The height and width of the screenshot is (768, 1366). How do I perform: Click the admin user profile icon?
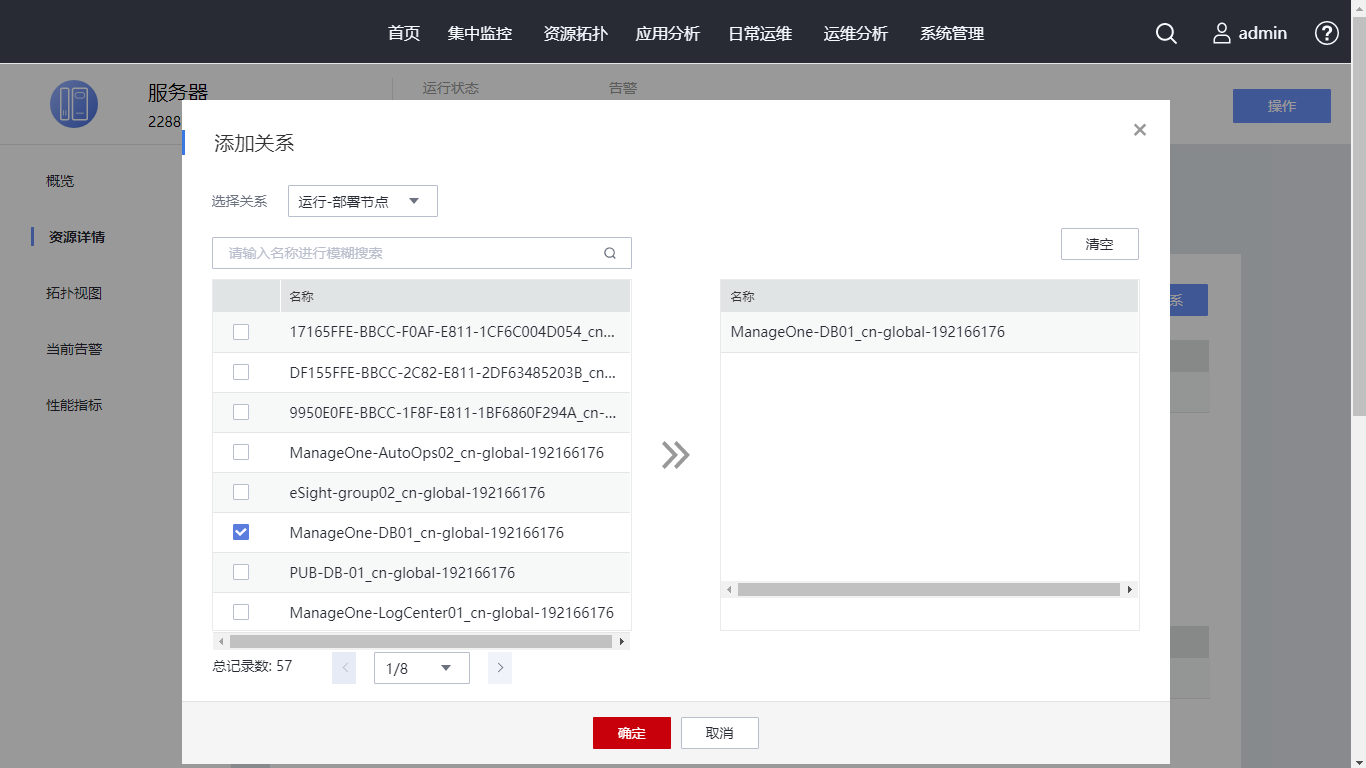1222,33
